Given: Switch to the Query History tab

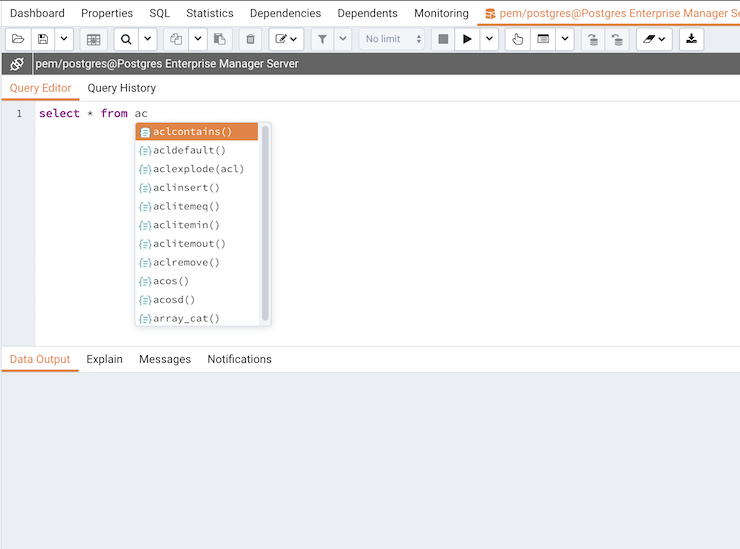Looking at the screenshot, I should coord(122,88).
